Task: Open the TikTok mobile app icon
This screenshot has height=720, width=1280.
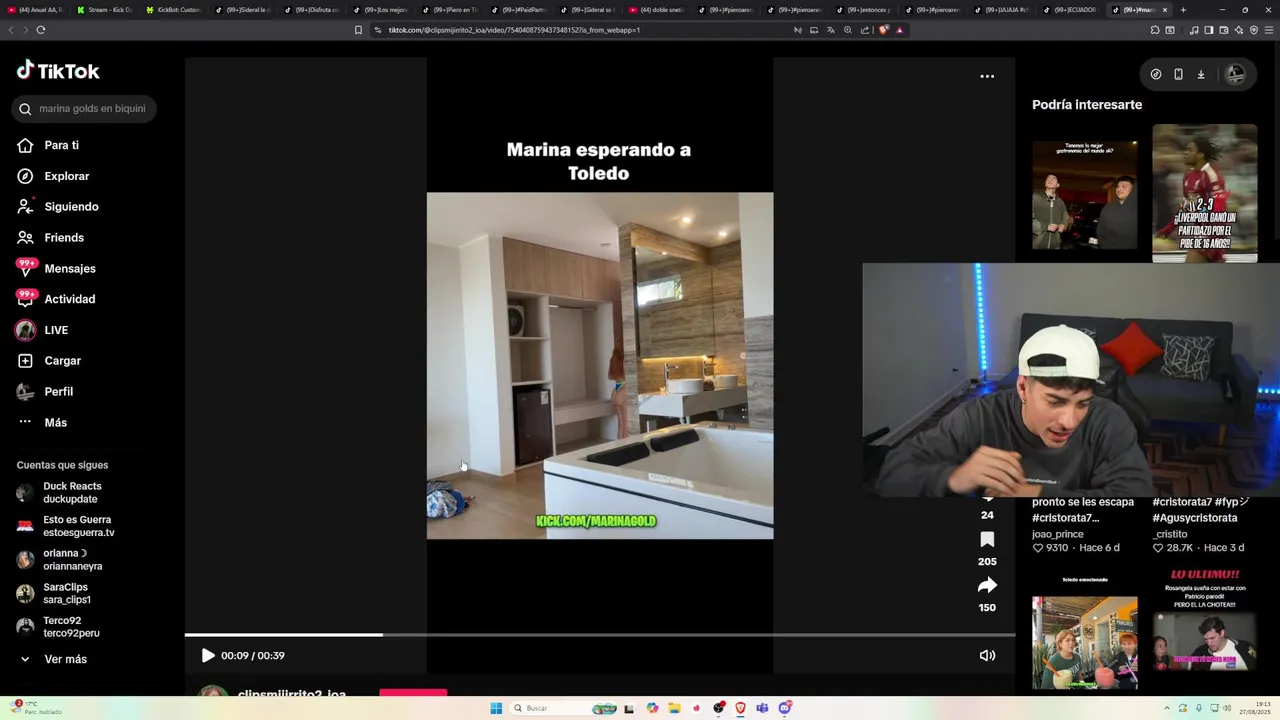Action: coord(1178,74)
